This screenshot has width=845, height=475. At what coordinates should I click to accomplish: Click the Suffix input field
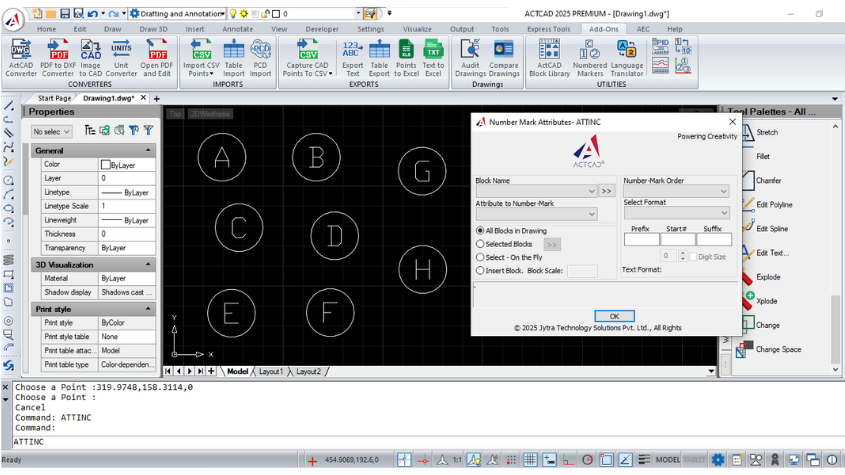[714, 239]
